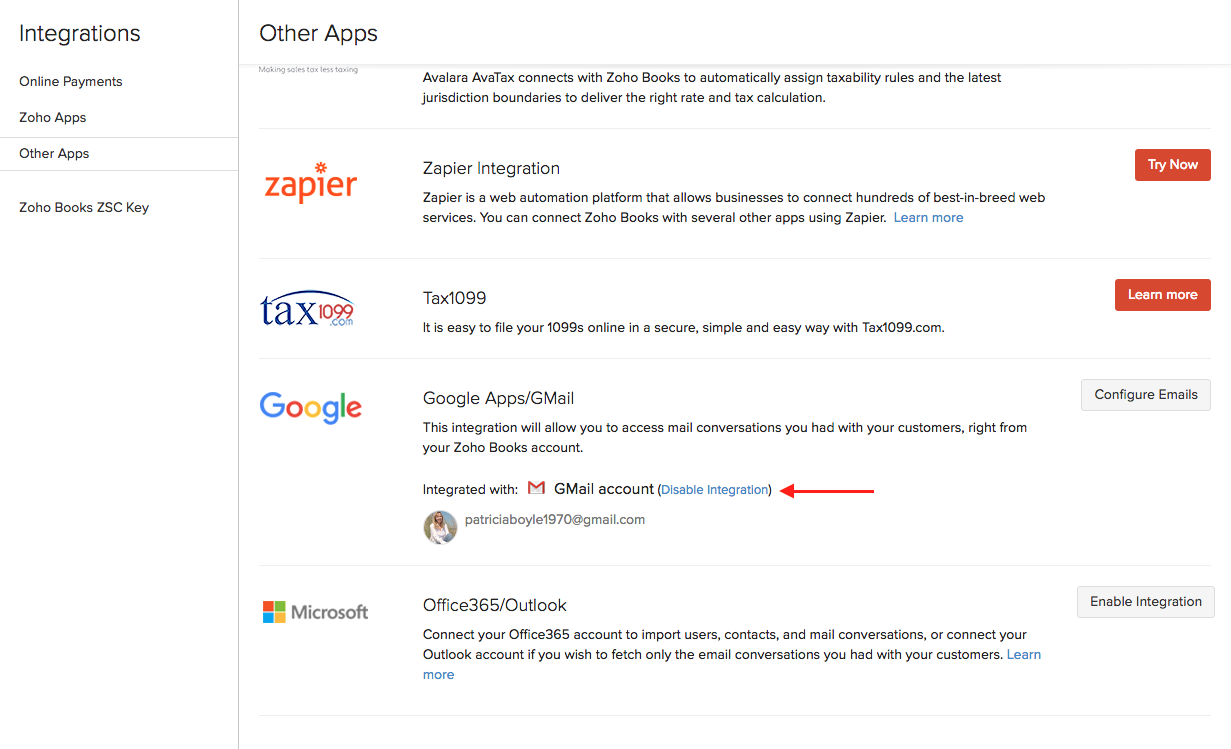Click the Google logo
The image size is (1231, 749).
[x=310, y=407]
